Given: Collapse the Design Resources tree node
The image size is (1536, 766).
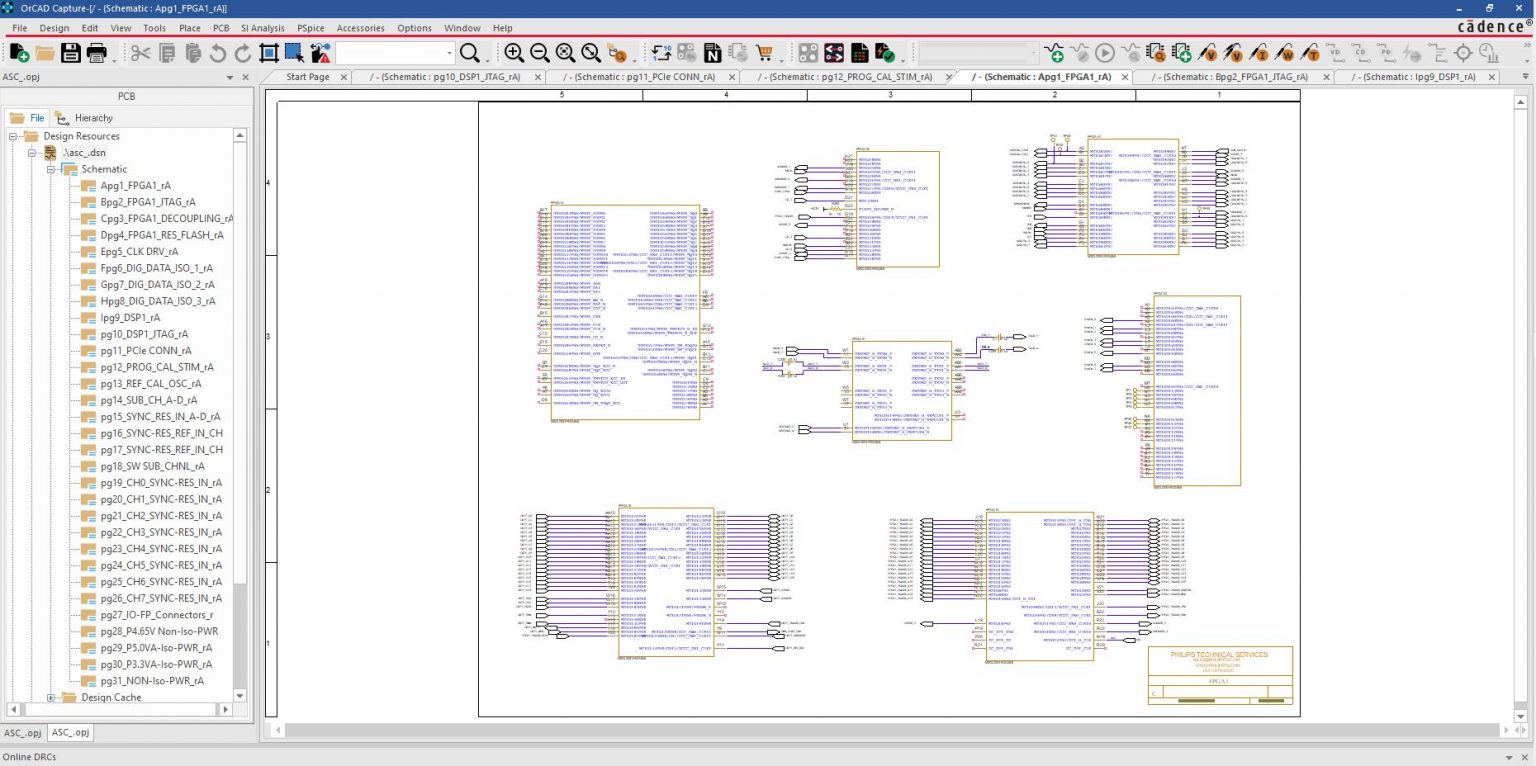Looking at the screenshot, I should 13,136.
